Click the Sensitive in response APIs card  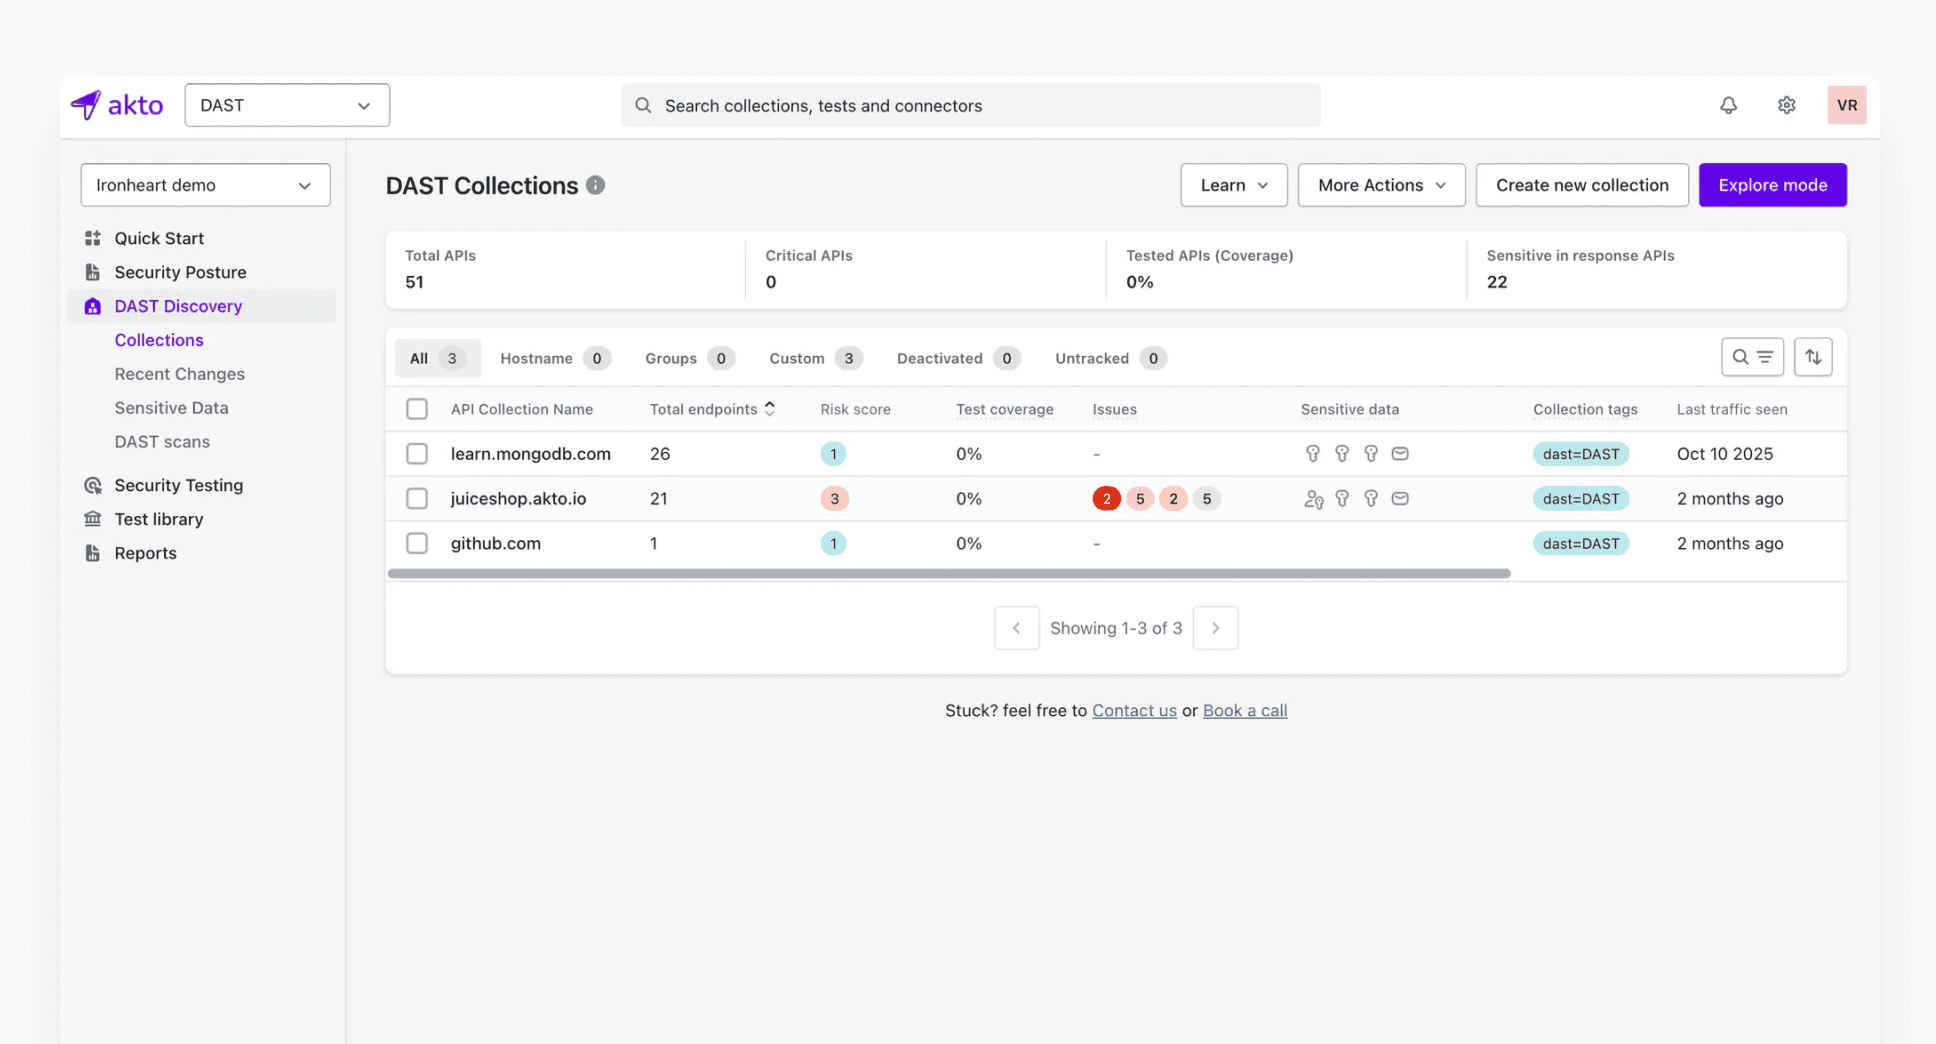point(1657,269)
